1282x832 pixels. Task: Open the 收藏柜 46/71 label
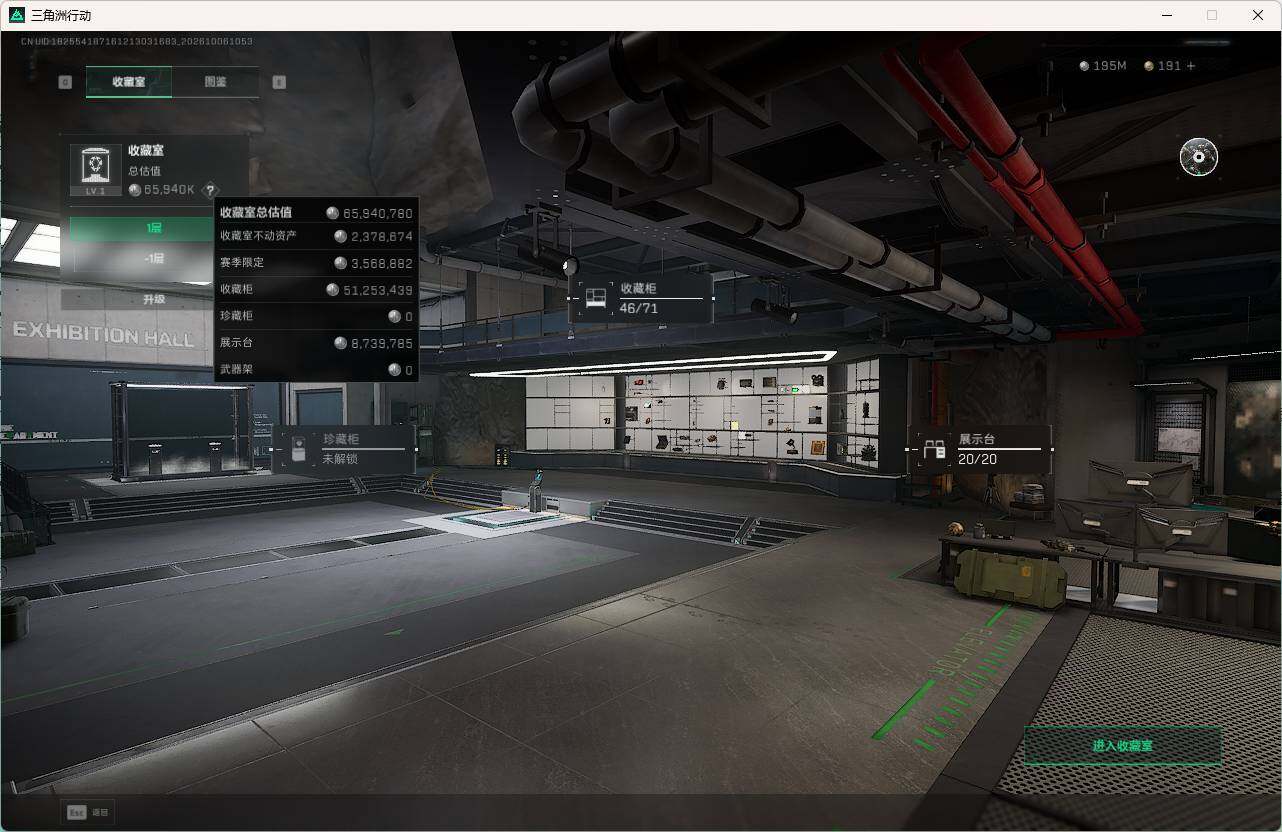(x=640, y=298)
